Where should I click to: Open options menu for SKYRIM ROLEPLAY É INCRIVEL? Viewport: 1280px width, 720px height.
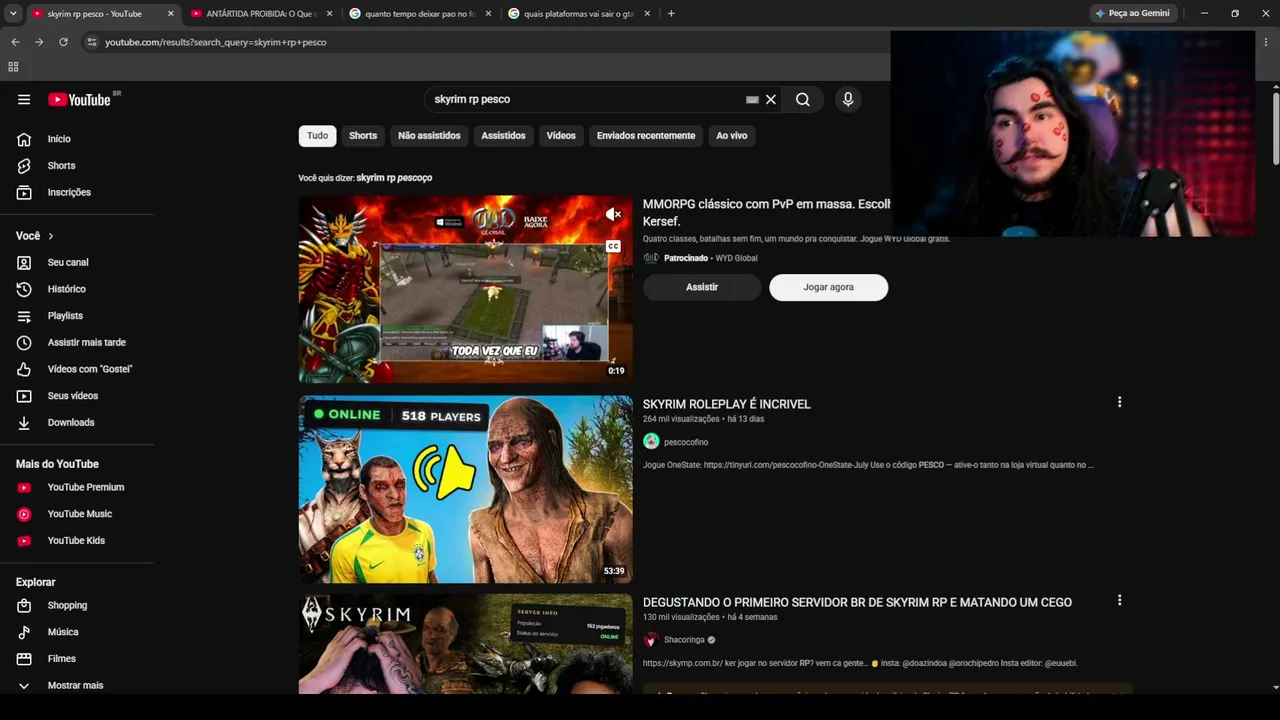[x=1119, y=402]
